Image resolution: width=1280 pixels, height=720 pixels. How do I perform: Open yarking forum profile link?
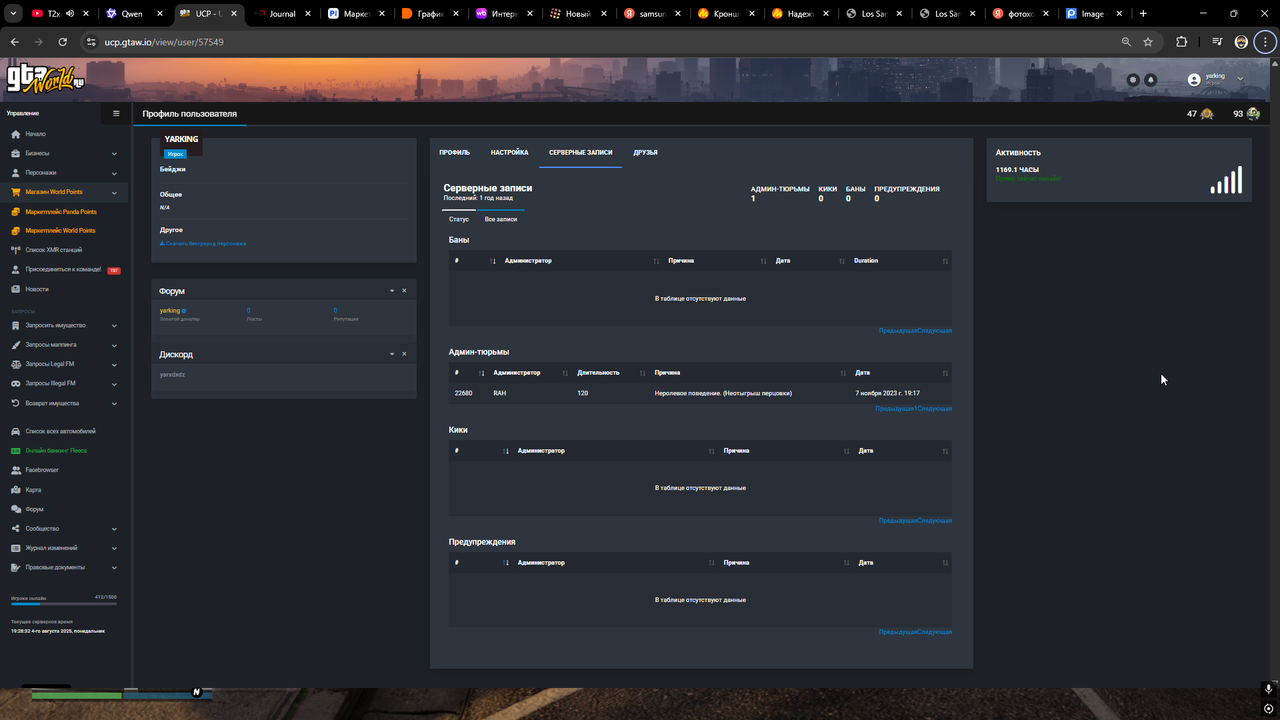[170, 311]
